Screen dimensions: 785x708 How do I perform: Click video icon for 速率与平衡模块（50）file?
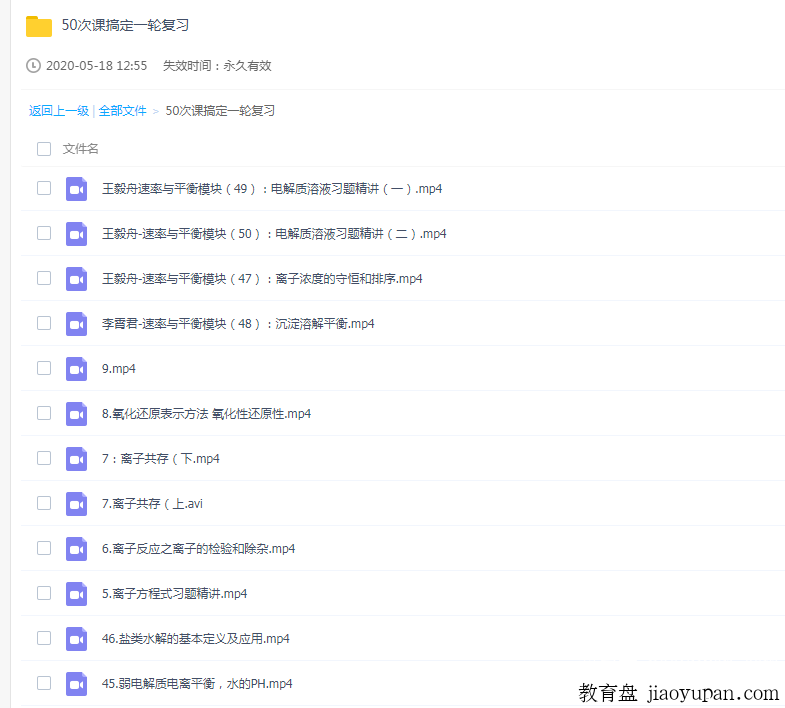pos(76,234)
